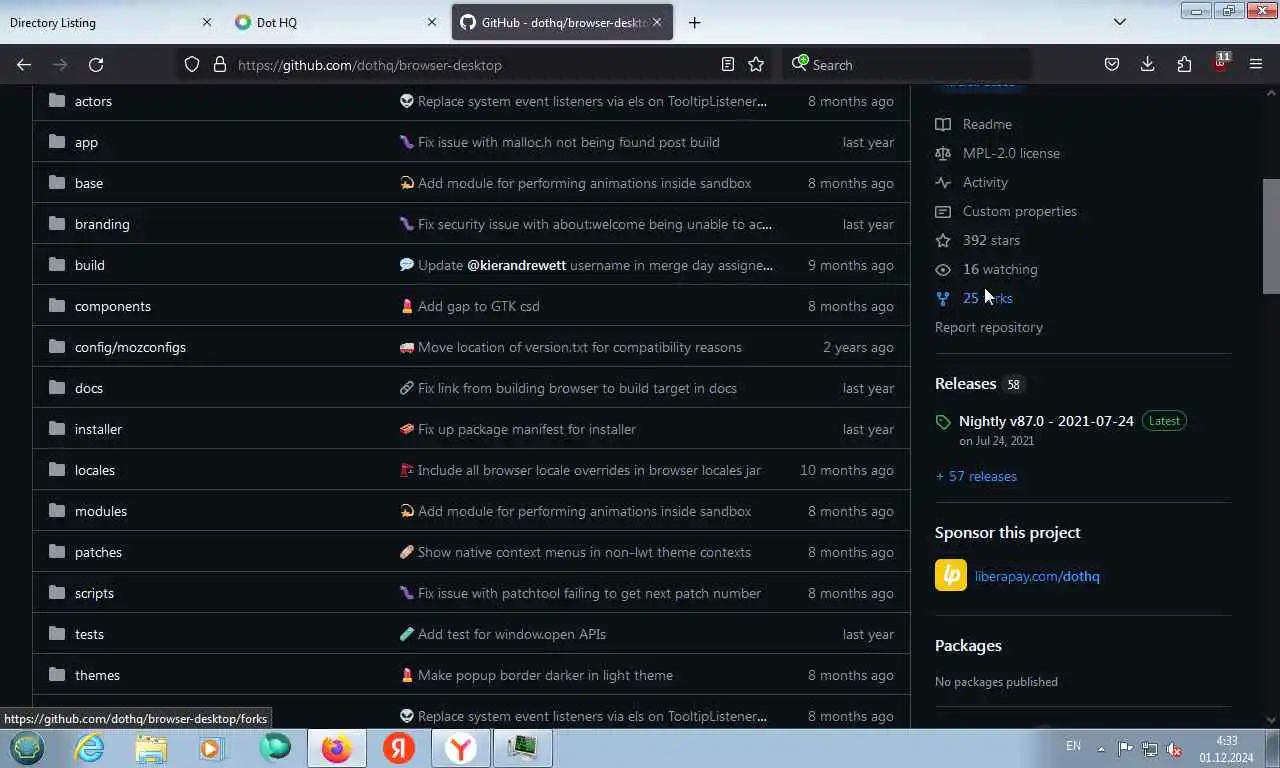The height and width of the screenshot is (768, 1280).
Task: Open the Pocket save icon
Action: 1112,65
